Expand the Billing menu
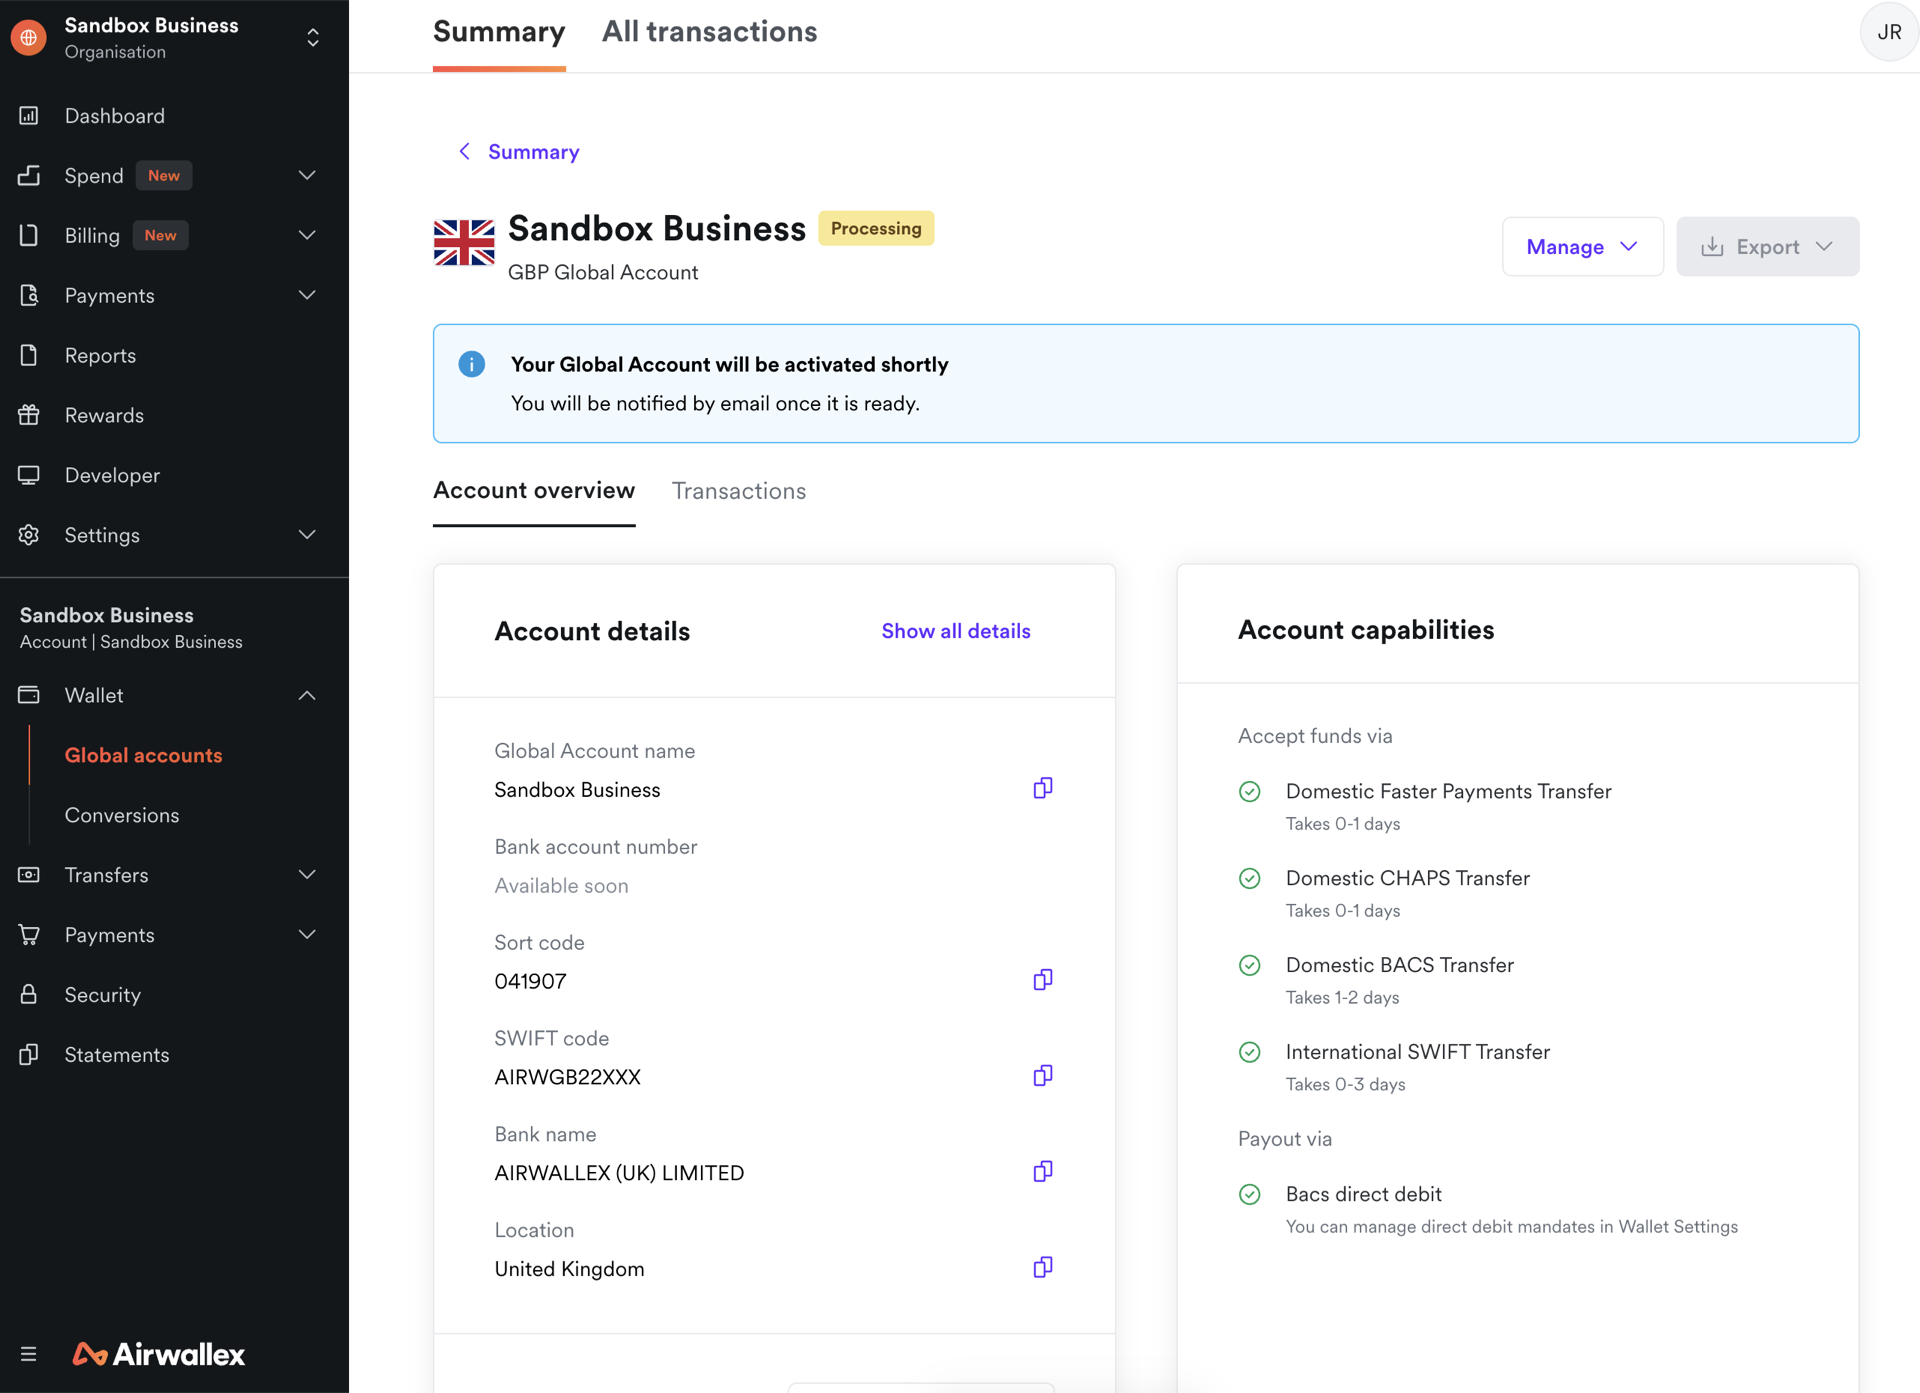 click(x=307, y=235)
